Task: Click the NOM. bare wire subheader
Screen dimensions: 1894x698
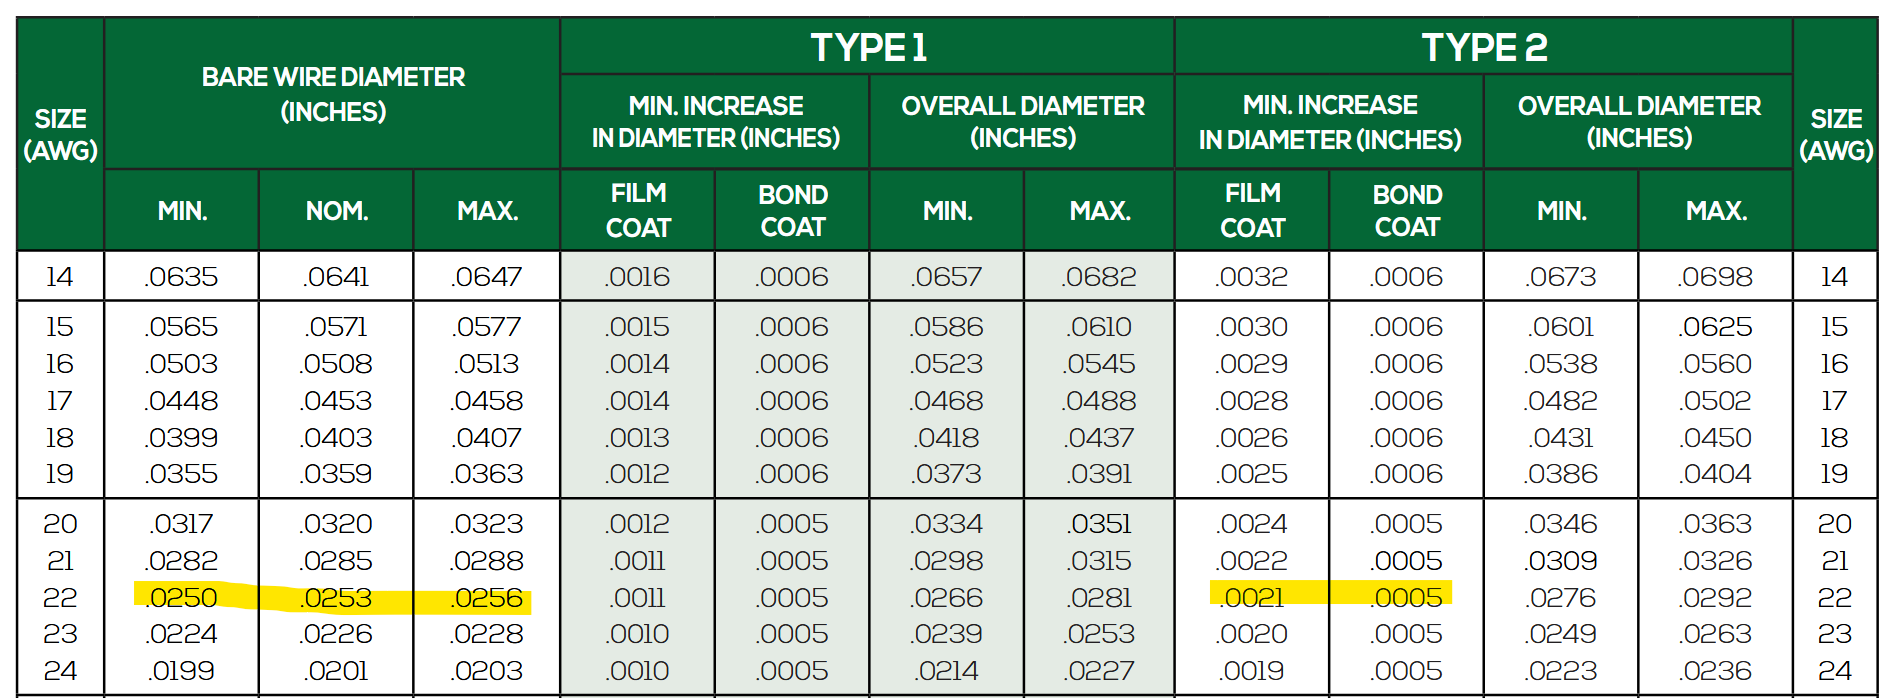Action: click(x=337, y=211)
